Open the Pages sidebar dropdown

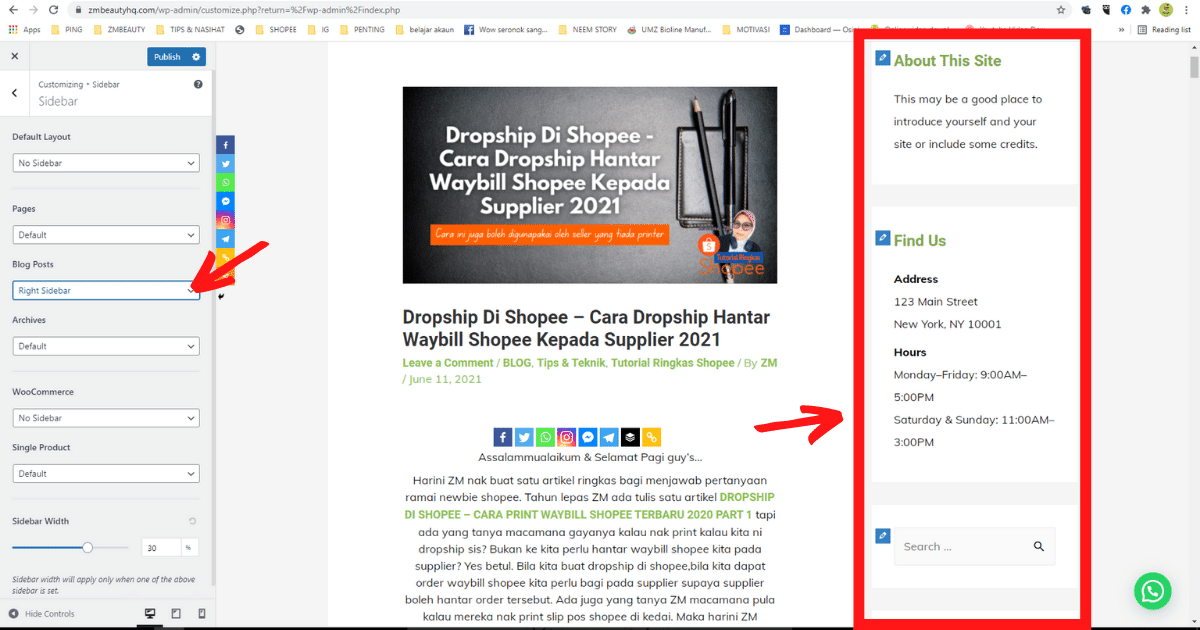point(106,235)
